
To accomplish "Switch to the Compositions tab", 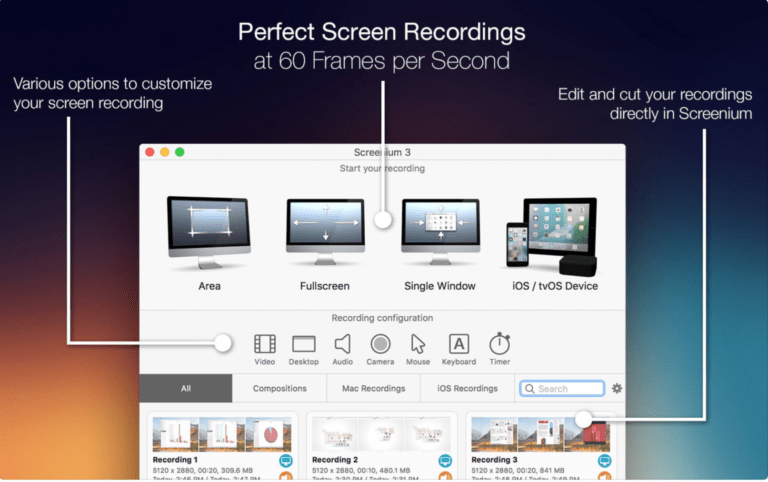I will (x=280, y=388).
